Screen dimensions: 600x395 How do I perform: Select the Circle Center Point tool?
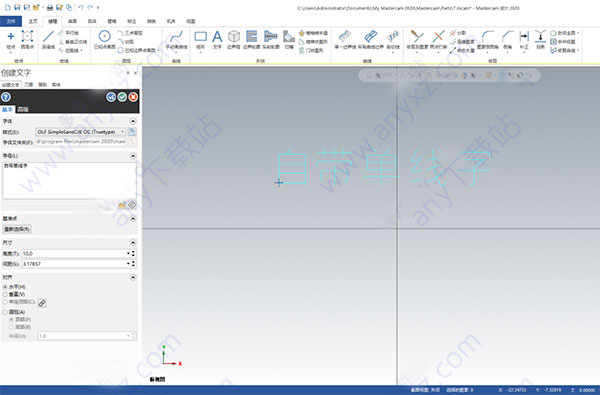[x=104, y=40]
